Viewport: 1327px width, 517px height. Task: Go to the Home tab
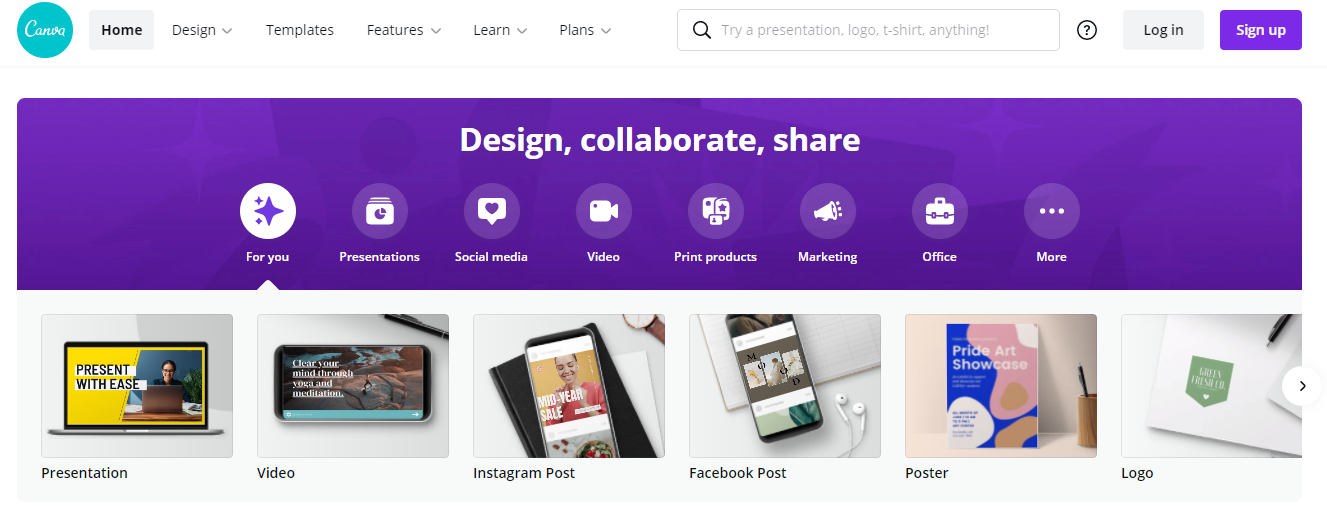122,30
